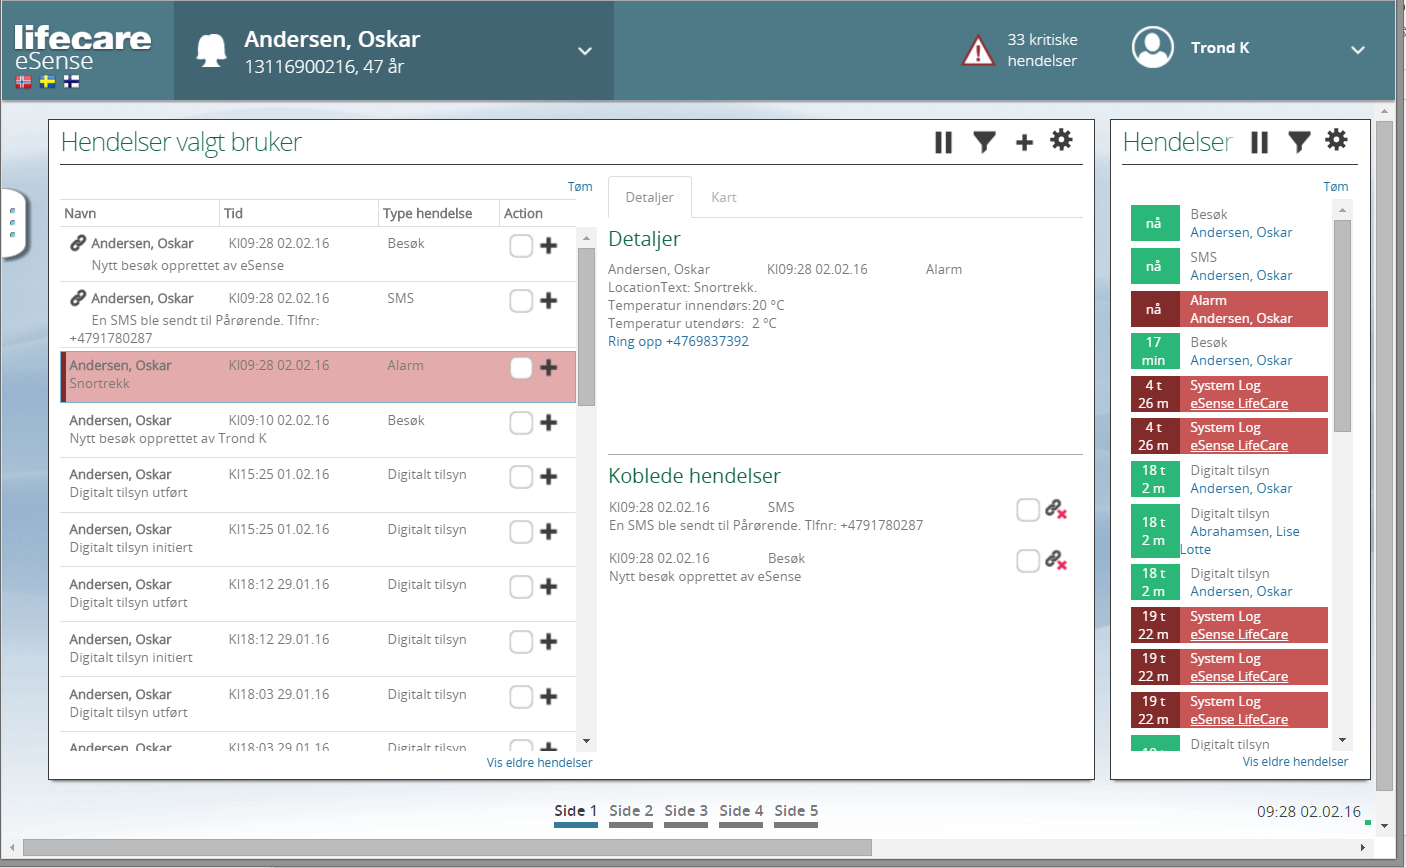Screen dimensions: 1406x868
Task: Pause the Hendelser valgt bruker event list
Action: tap(943, 143)
